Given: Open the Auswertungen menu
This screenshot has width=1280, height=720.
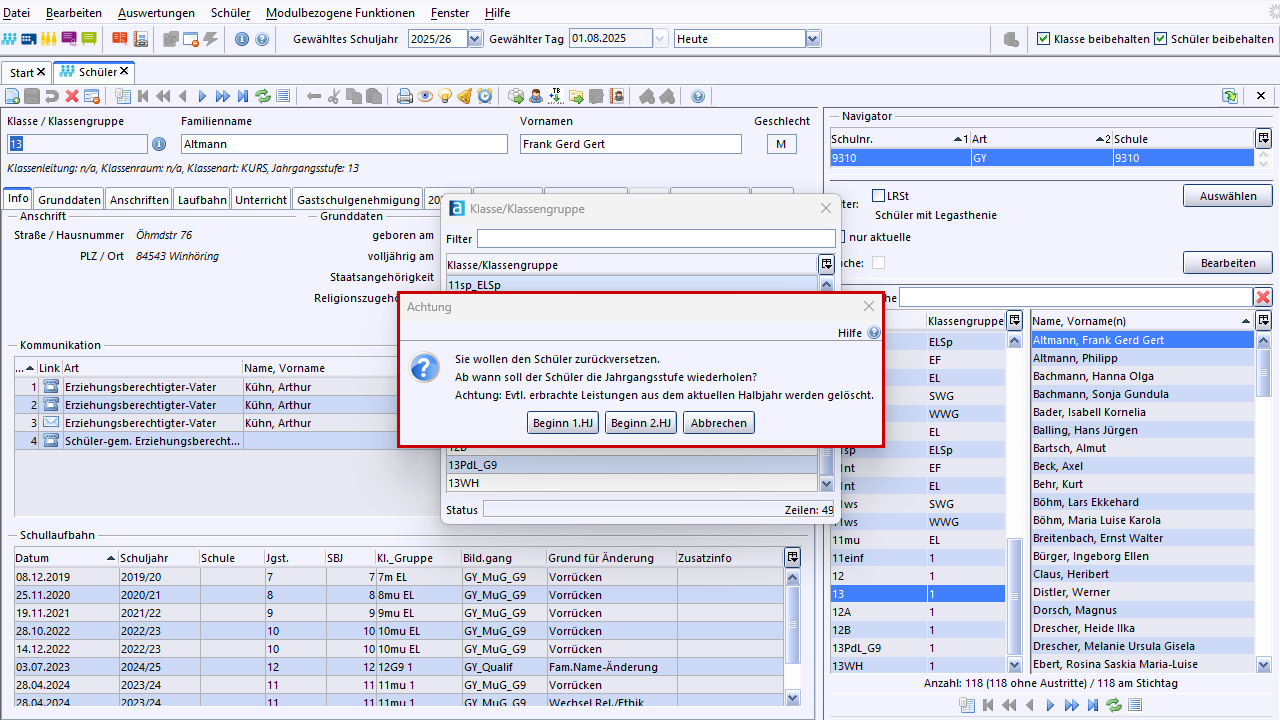Looking at the screenshot, I should click(156, 13).
